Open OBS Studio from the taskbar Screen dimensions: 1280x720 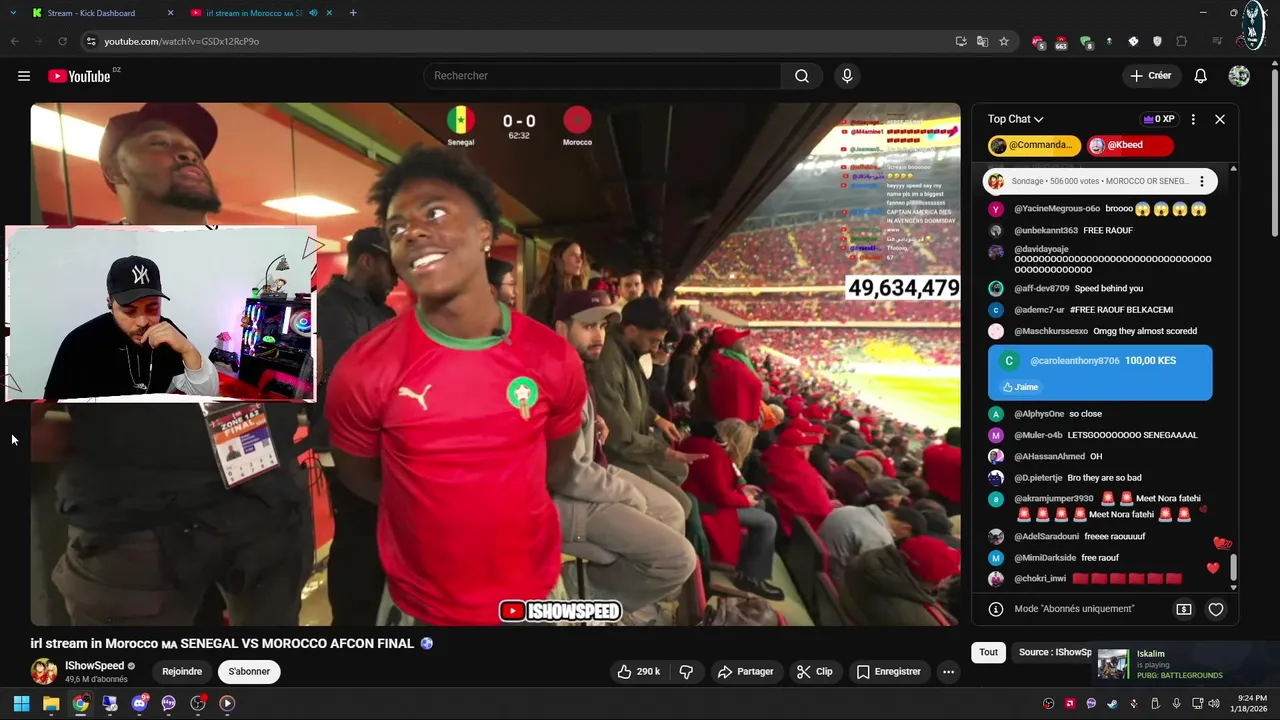pyautogui.click(x=198, y=703)
